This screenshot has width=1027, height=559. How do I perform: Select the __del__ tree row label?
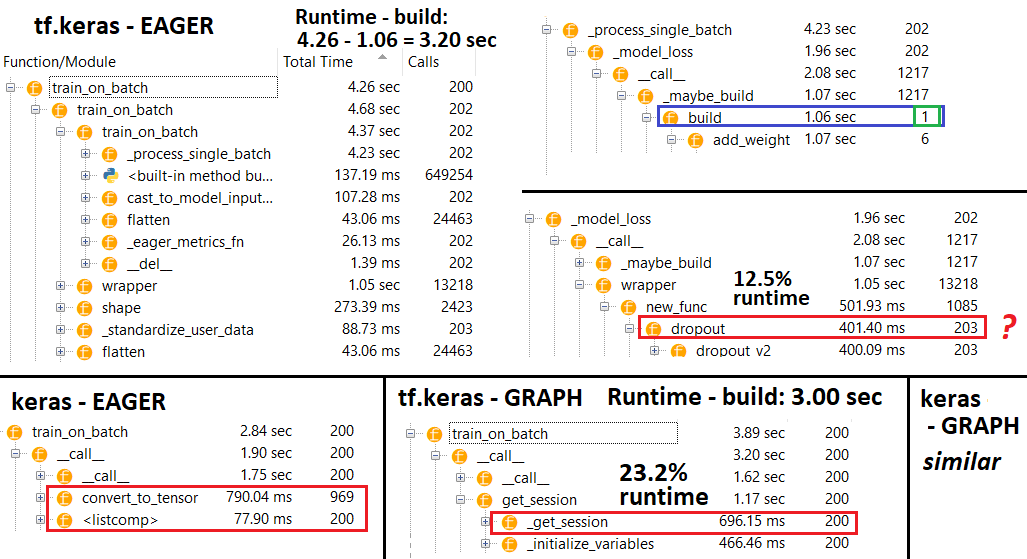tap(150, 264)
